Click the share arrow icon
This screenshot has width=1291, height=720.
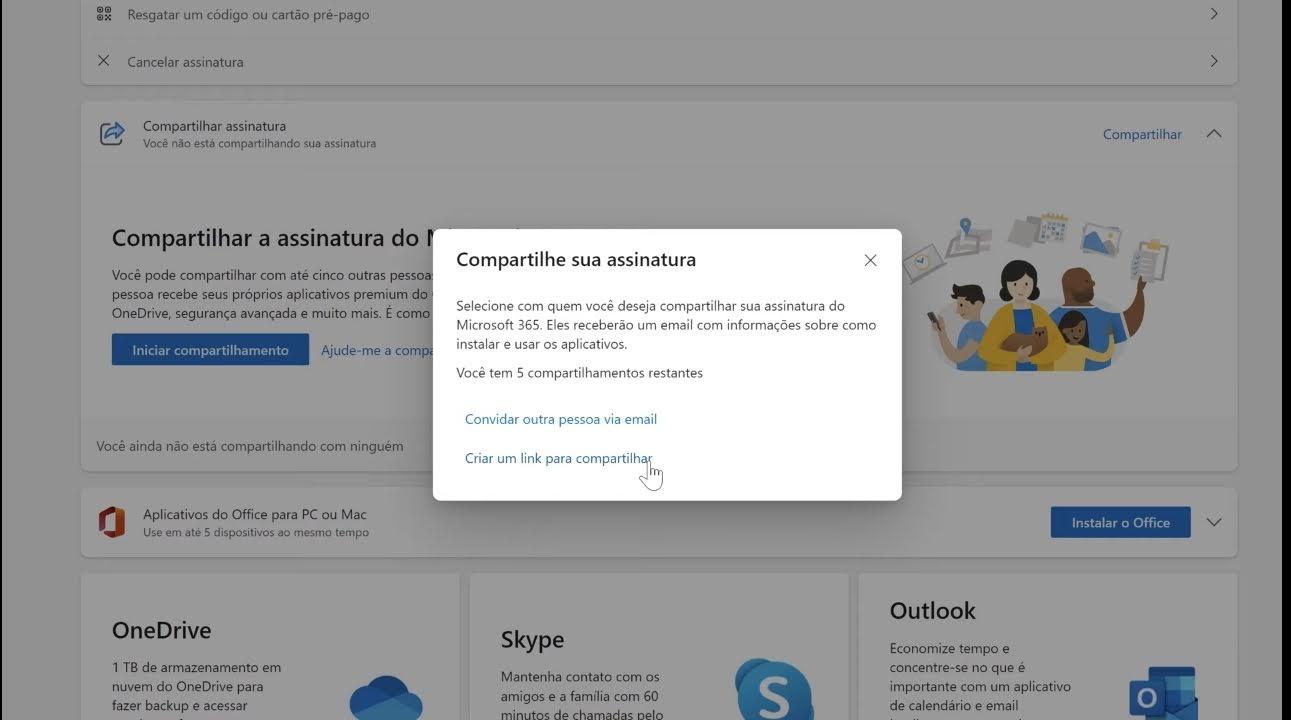tap(112, 133)
